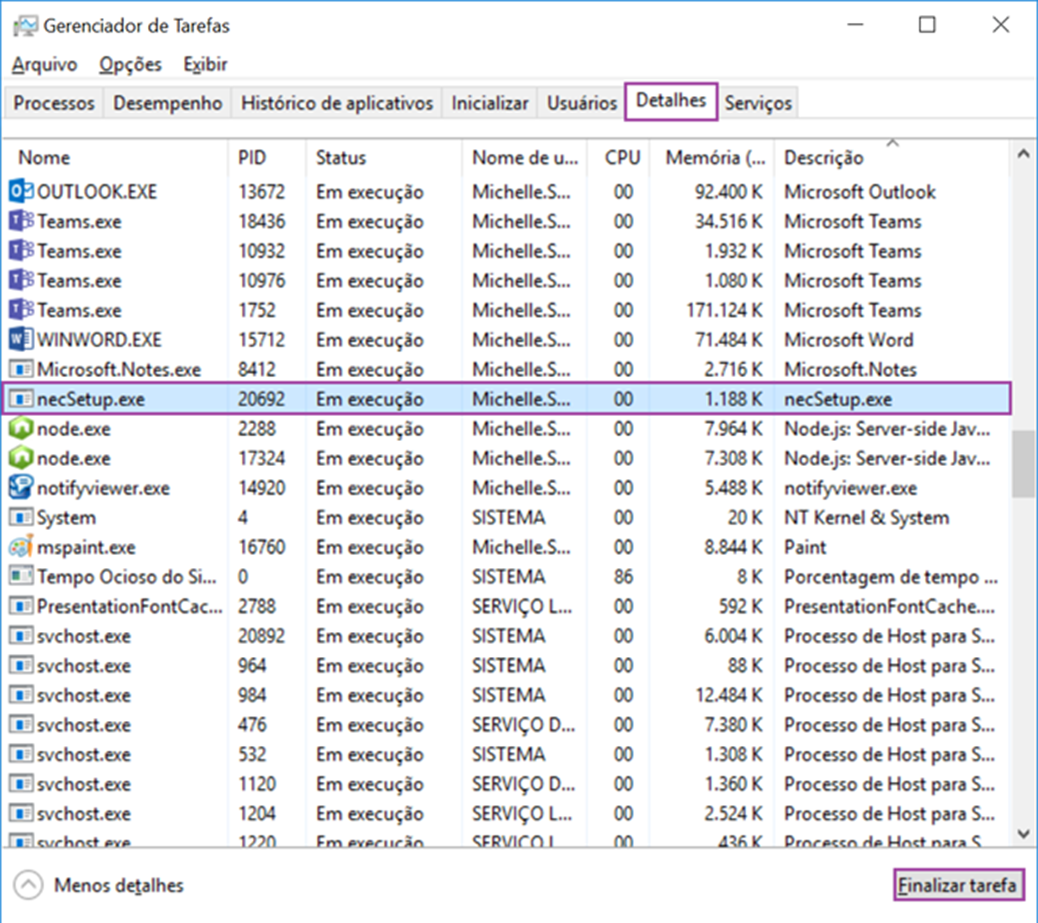The image size is (1038, 923).
Task: Switch to the Processos tab
Action: coord(54,103)
